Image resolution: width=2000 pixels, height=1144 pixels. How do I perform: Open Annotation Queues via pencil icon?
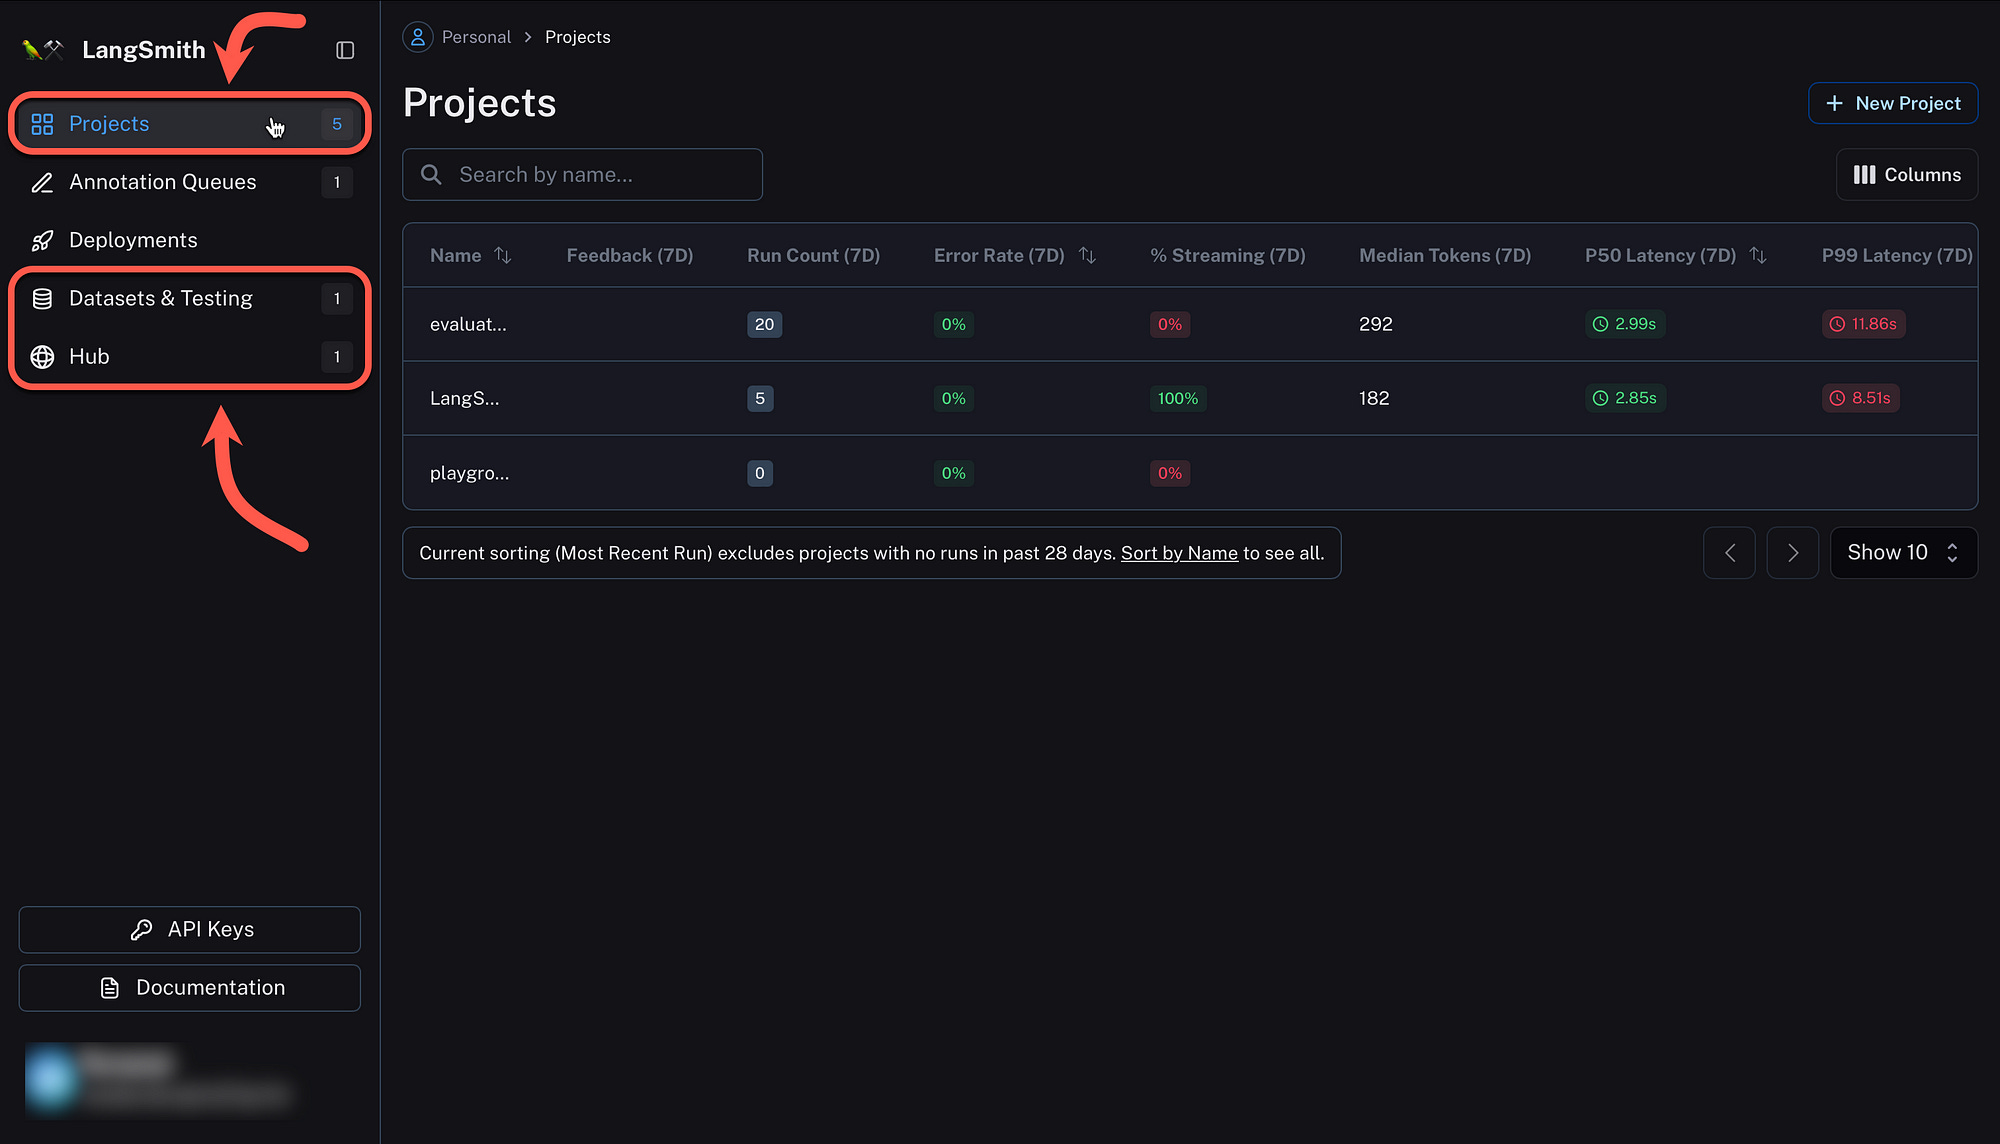(42, 182)
